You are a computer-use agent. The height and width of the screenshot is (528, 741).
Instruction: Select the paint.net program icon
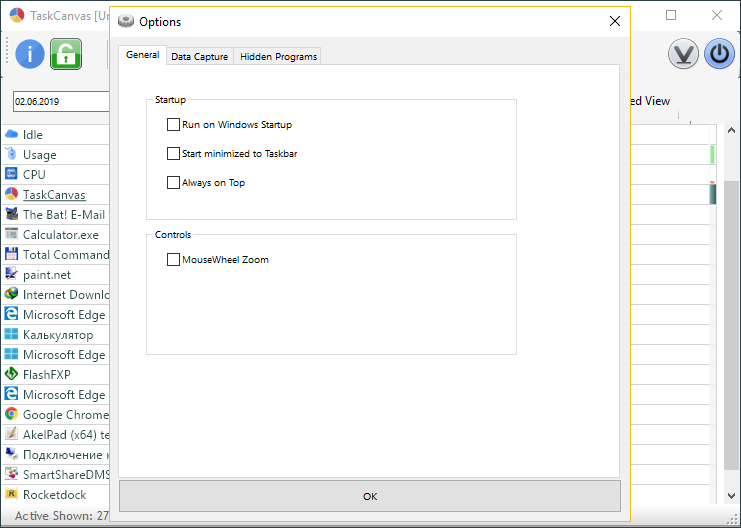[x=11, y=274]
